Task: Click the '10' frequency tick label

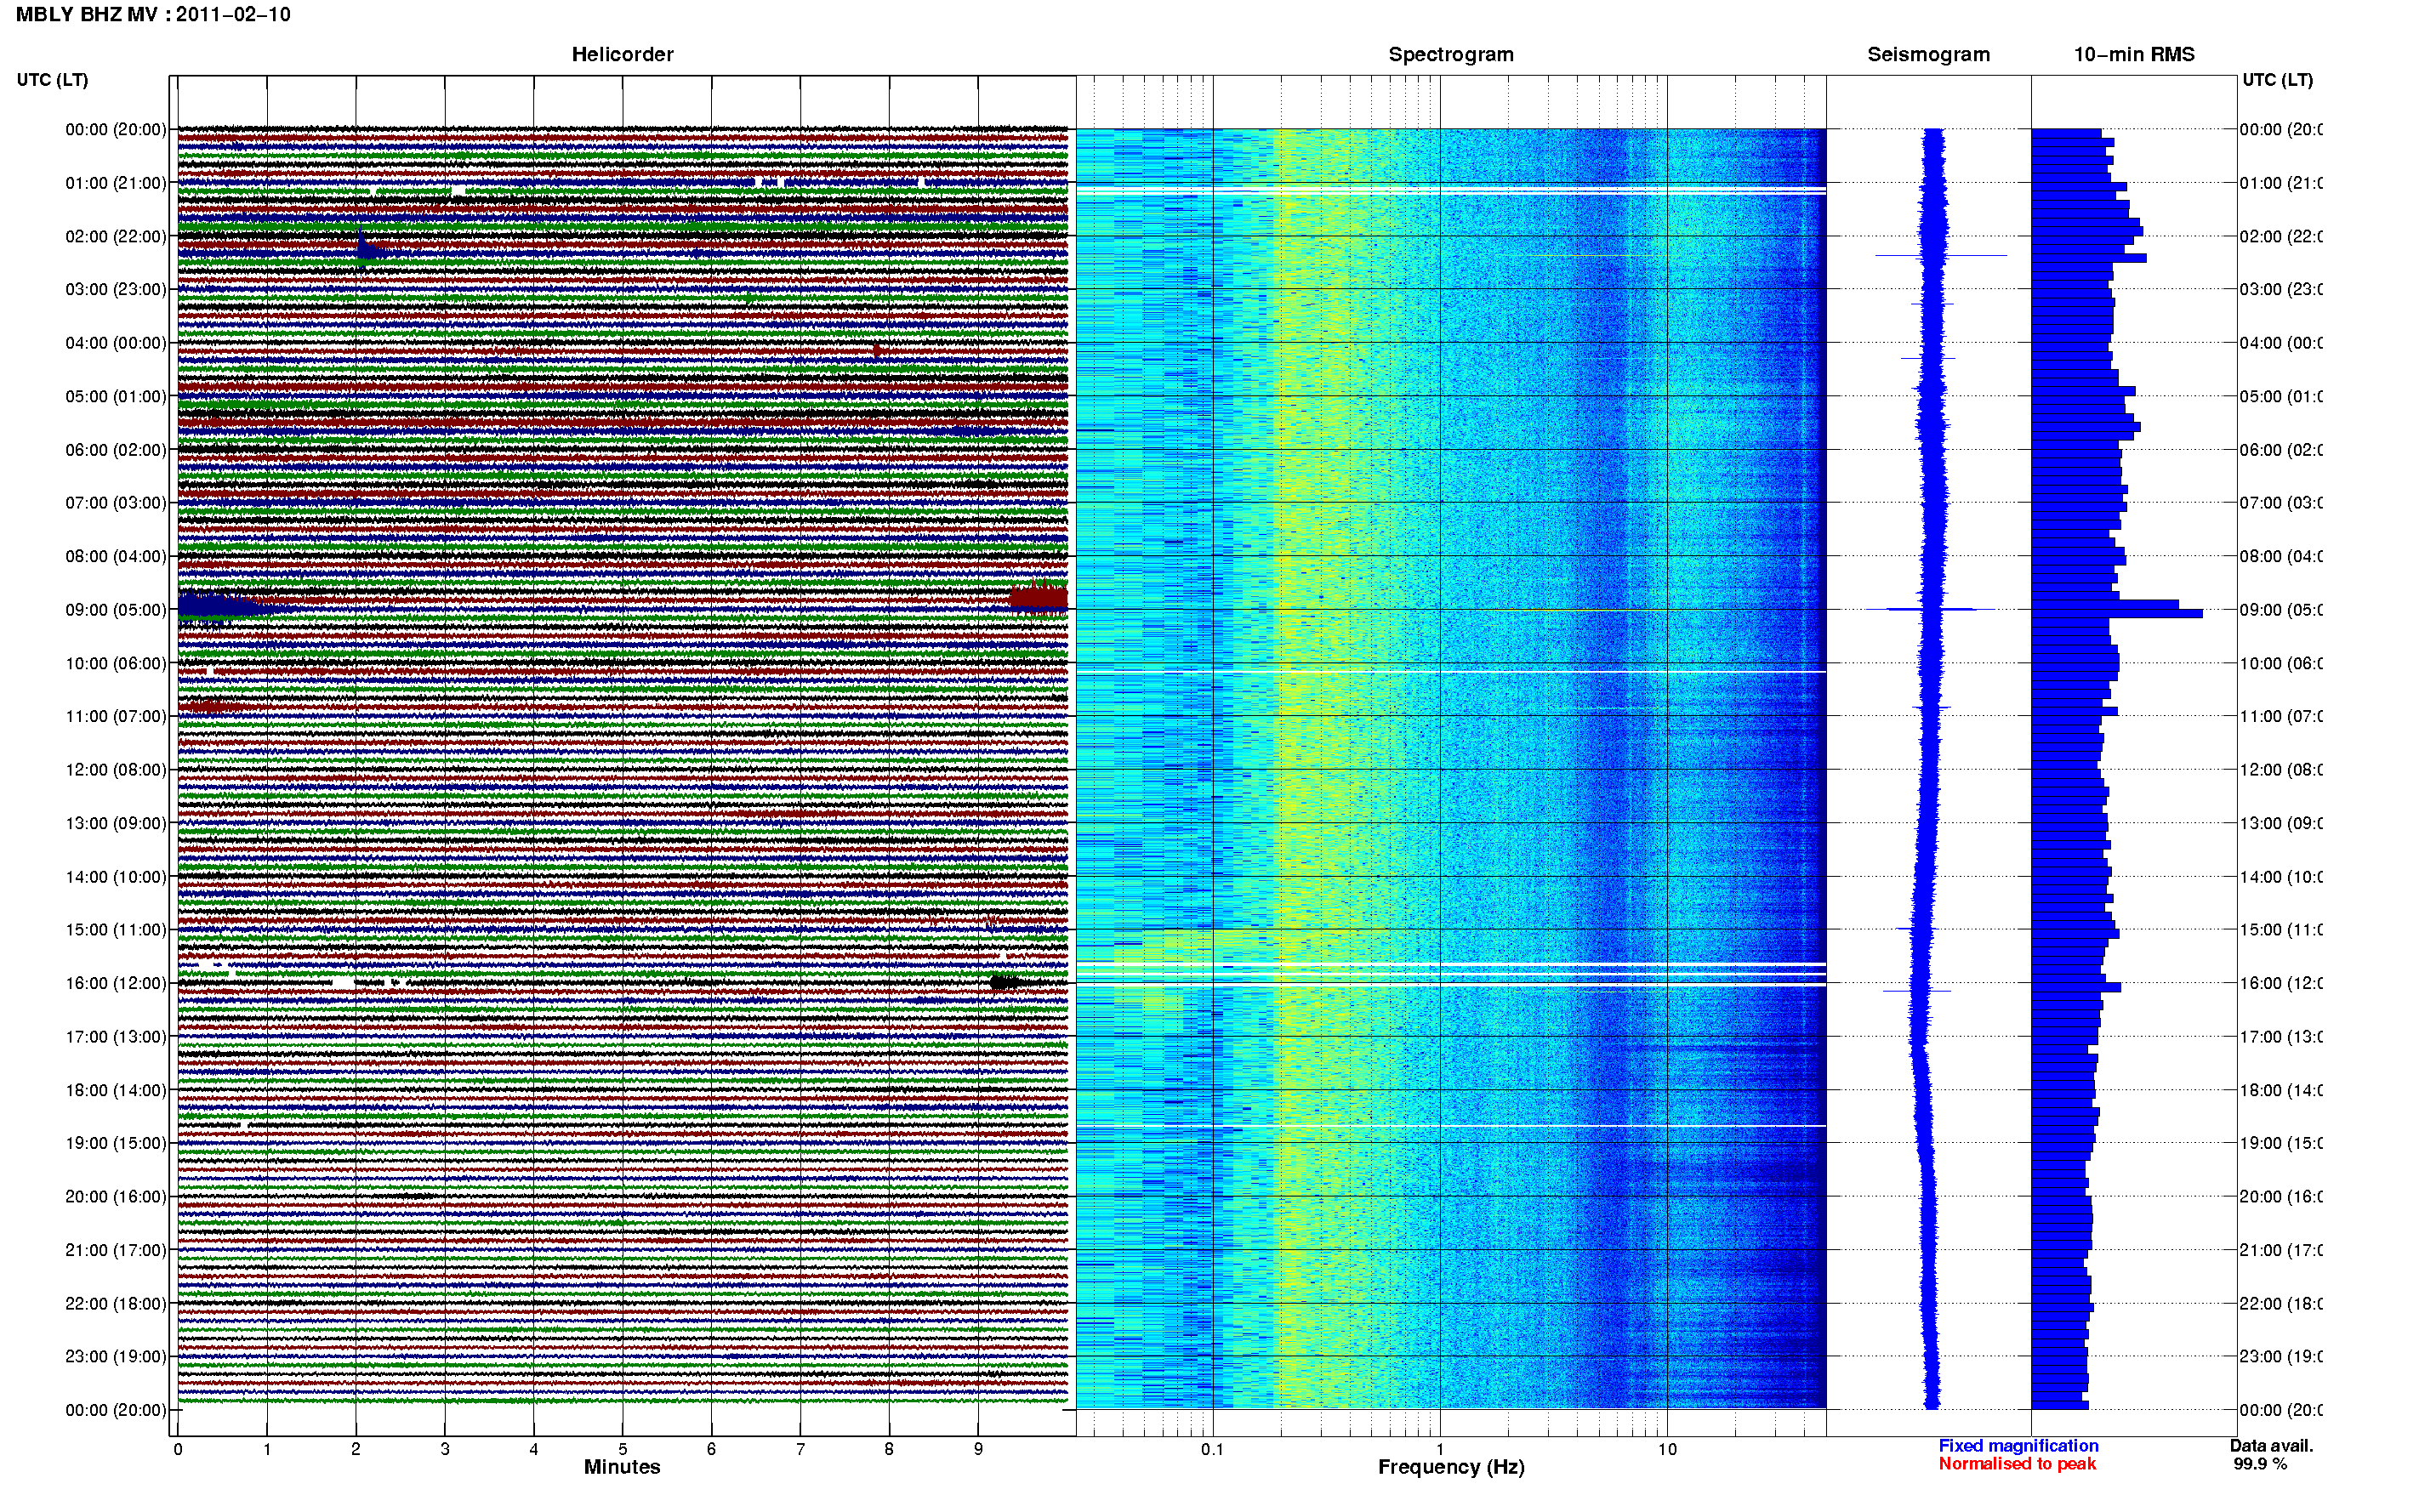Action: [1666, 1449]
